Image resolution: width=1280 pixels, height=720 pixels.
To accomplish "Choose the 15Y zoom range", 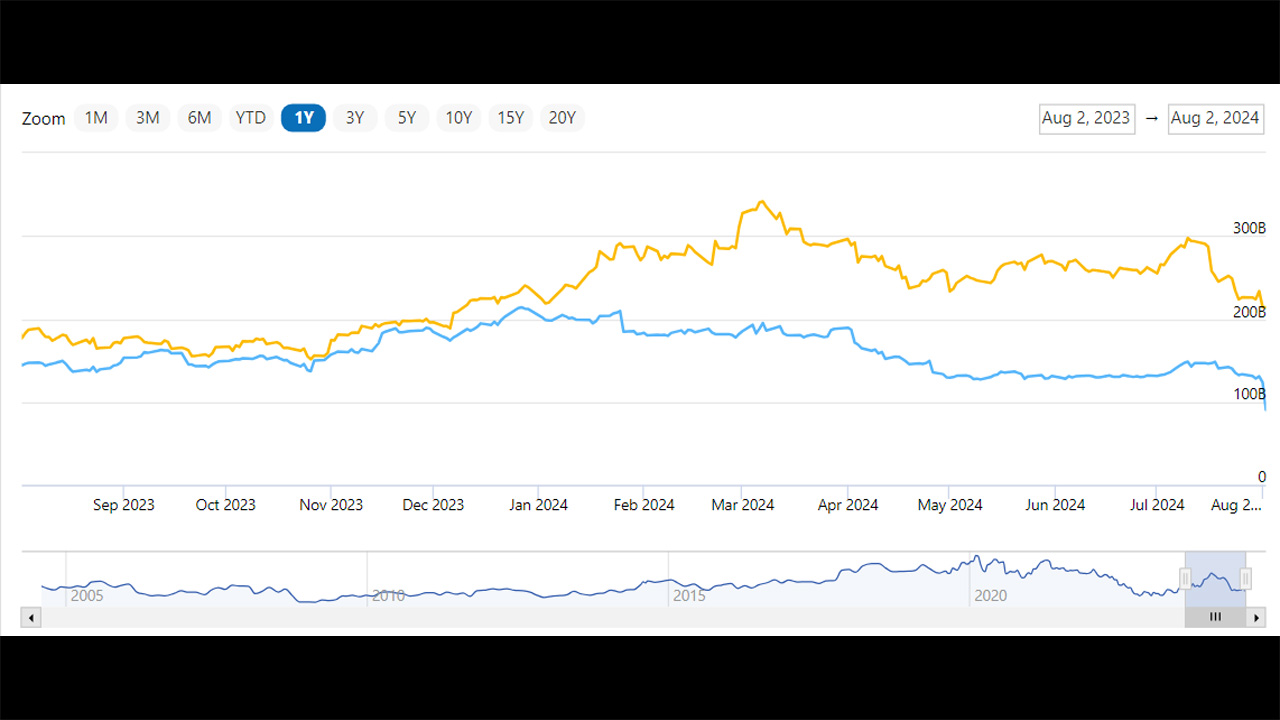I will (x=511, y=118).
